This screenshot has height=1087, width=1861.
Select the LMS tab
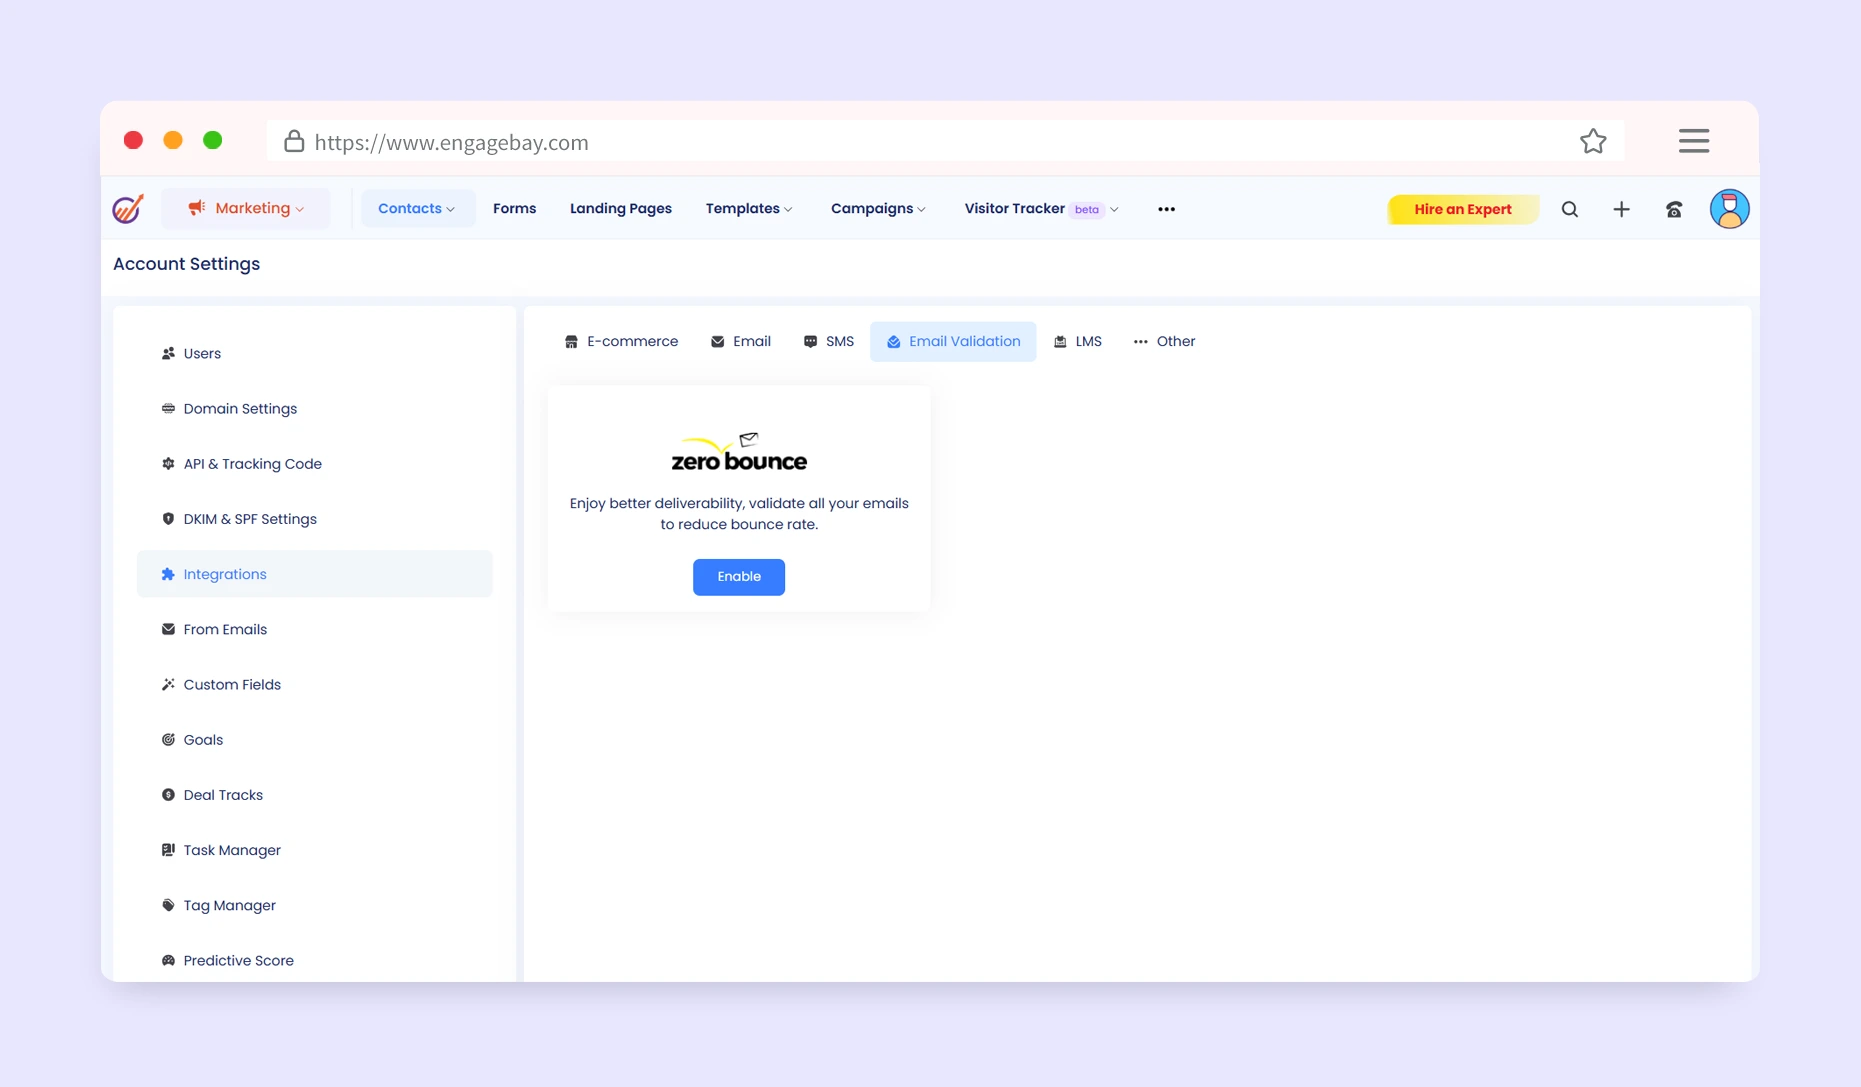tap(1077, 341)
